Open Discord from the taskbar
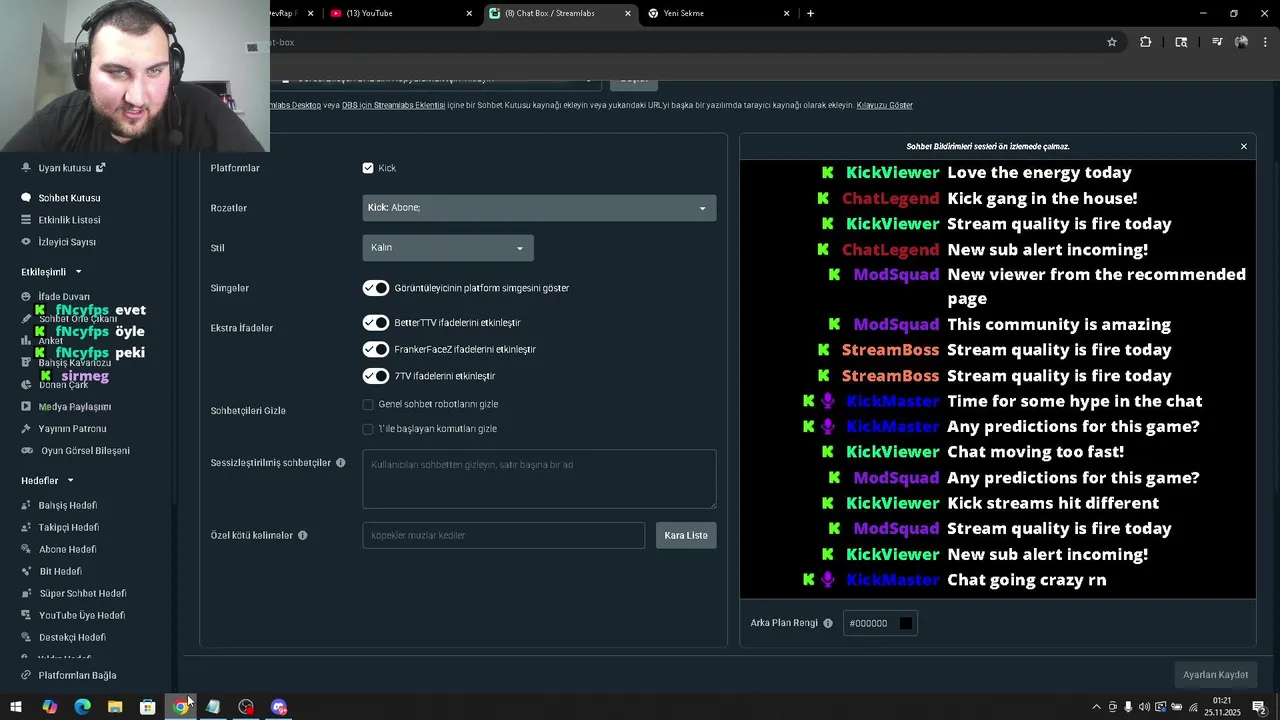The height and width of the screenshot is (720, 1280). point(279,707)
